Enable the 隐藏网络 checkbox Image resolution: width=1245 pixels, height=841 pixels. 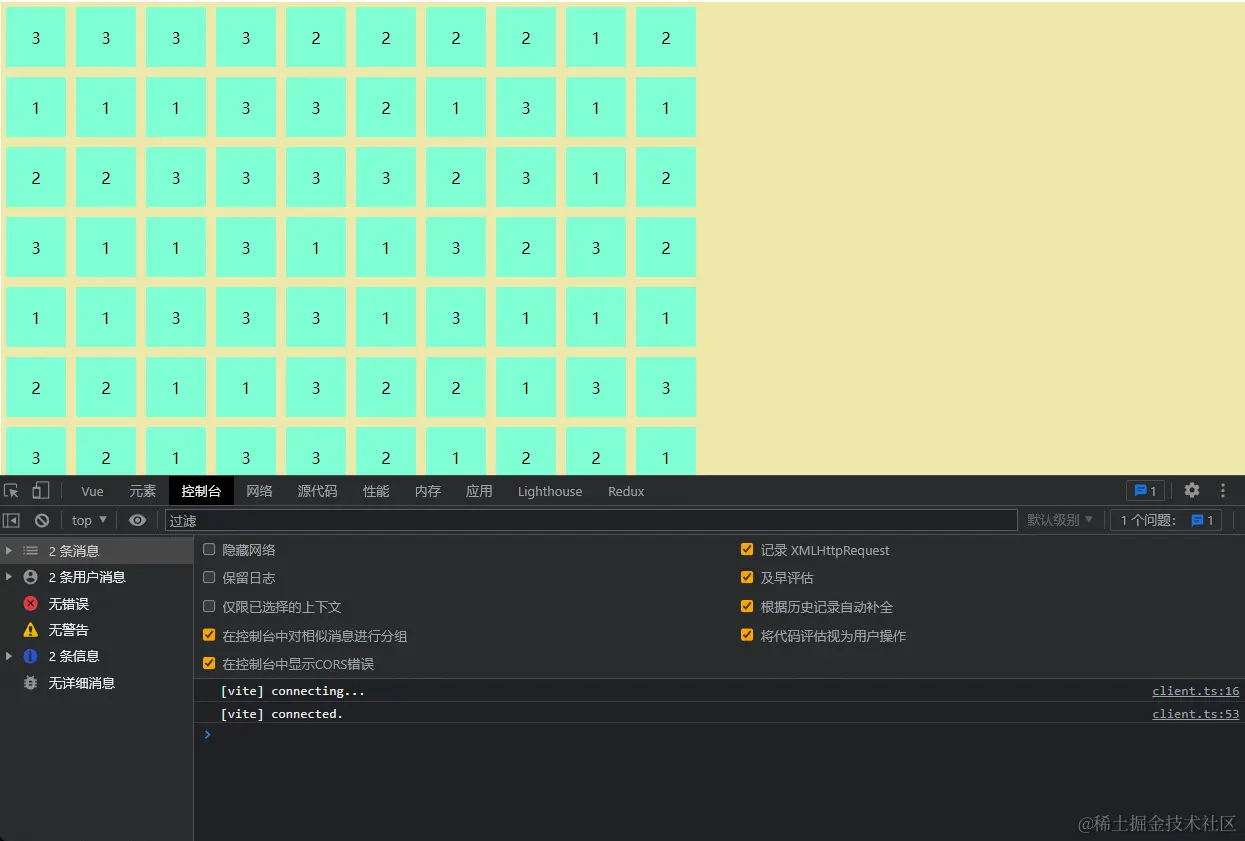(x=208, y=549)
